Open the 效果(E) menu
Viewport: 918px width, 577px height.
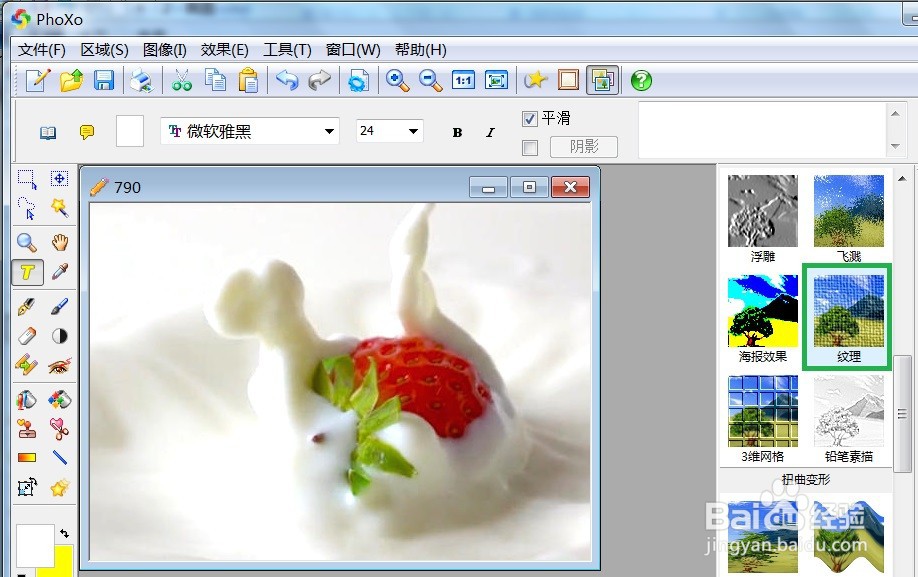(x=224, y=50)
